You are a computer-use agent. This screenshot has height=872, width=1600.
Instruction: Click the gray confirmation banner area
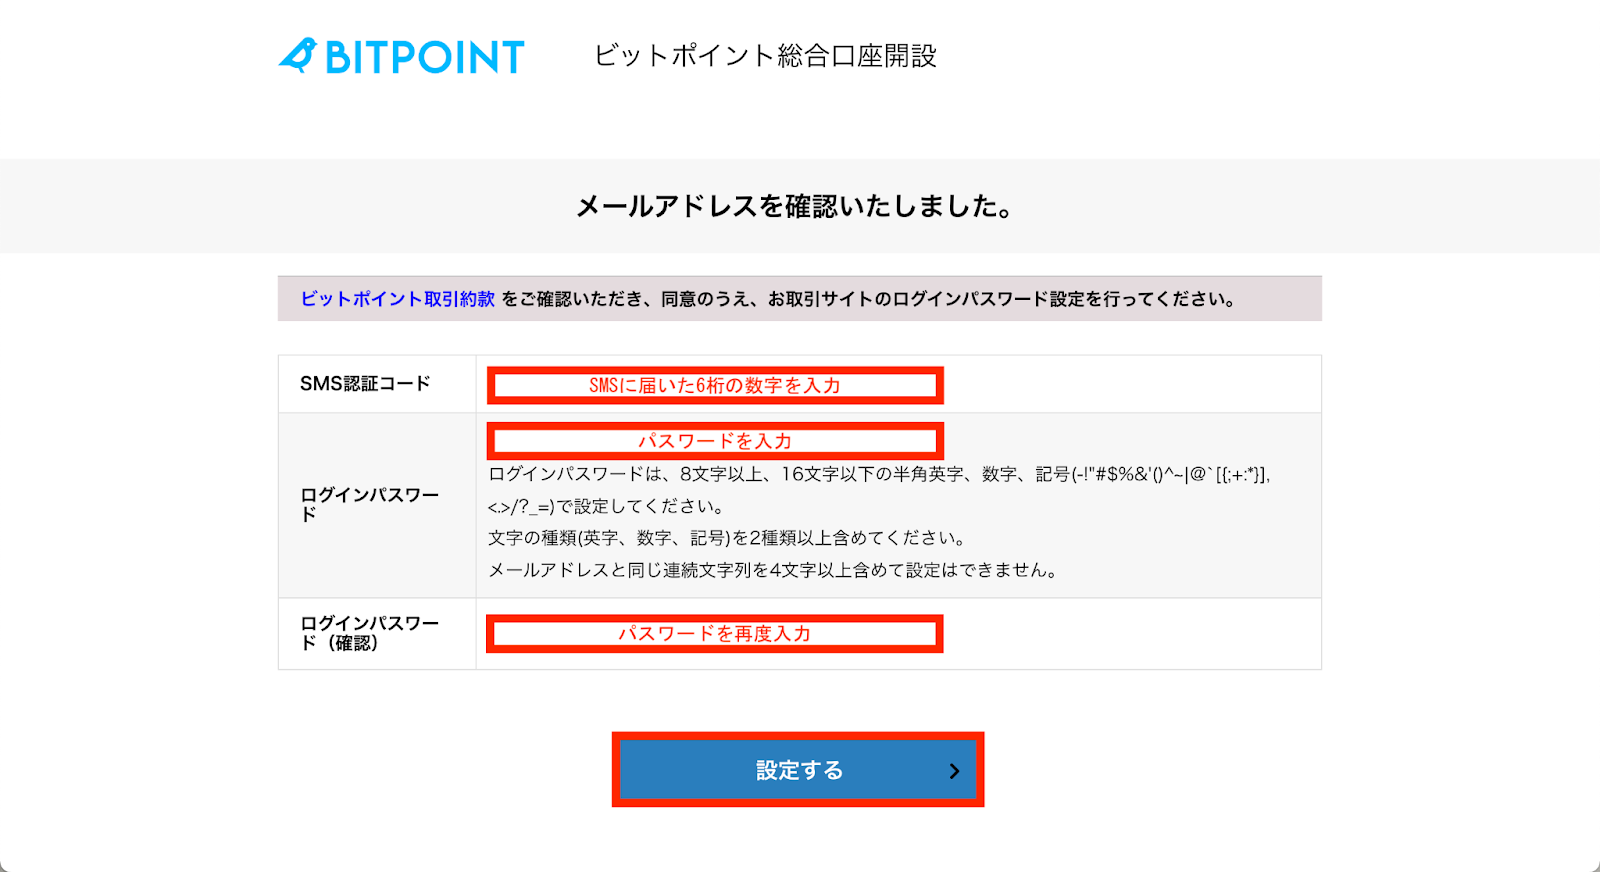tap(800, 206)
